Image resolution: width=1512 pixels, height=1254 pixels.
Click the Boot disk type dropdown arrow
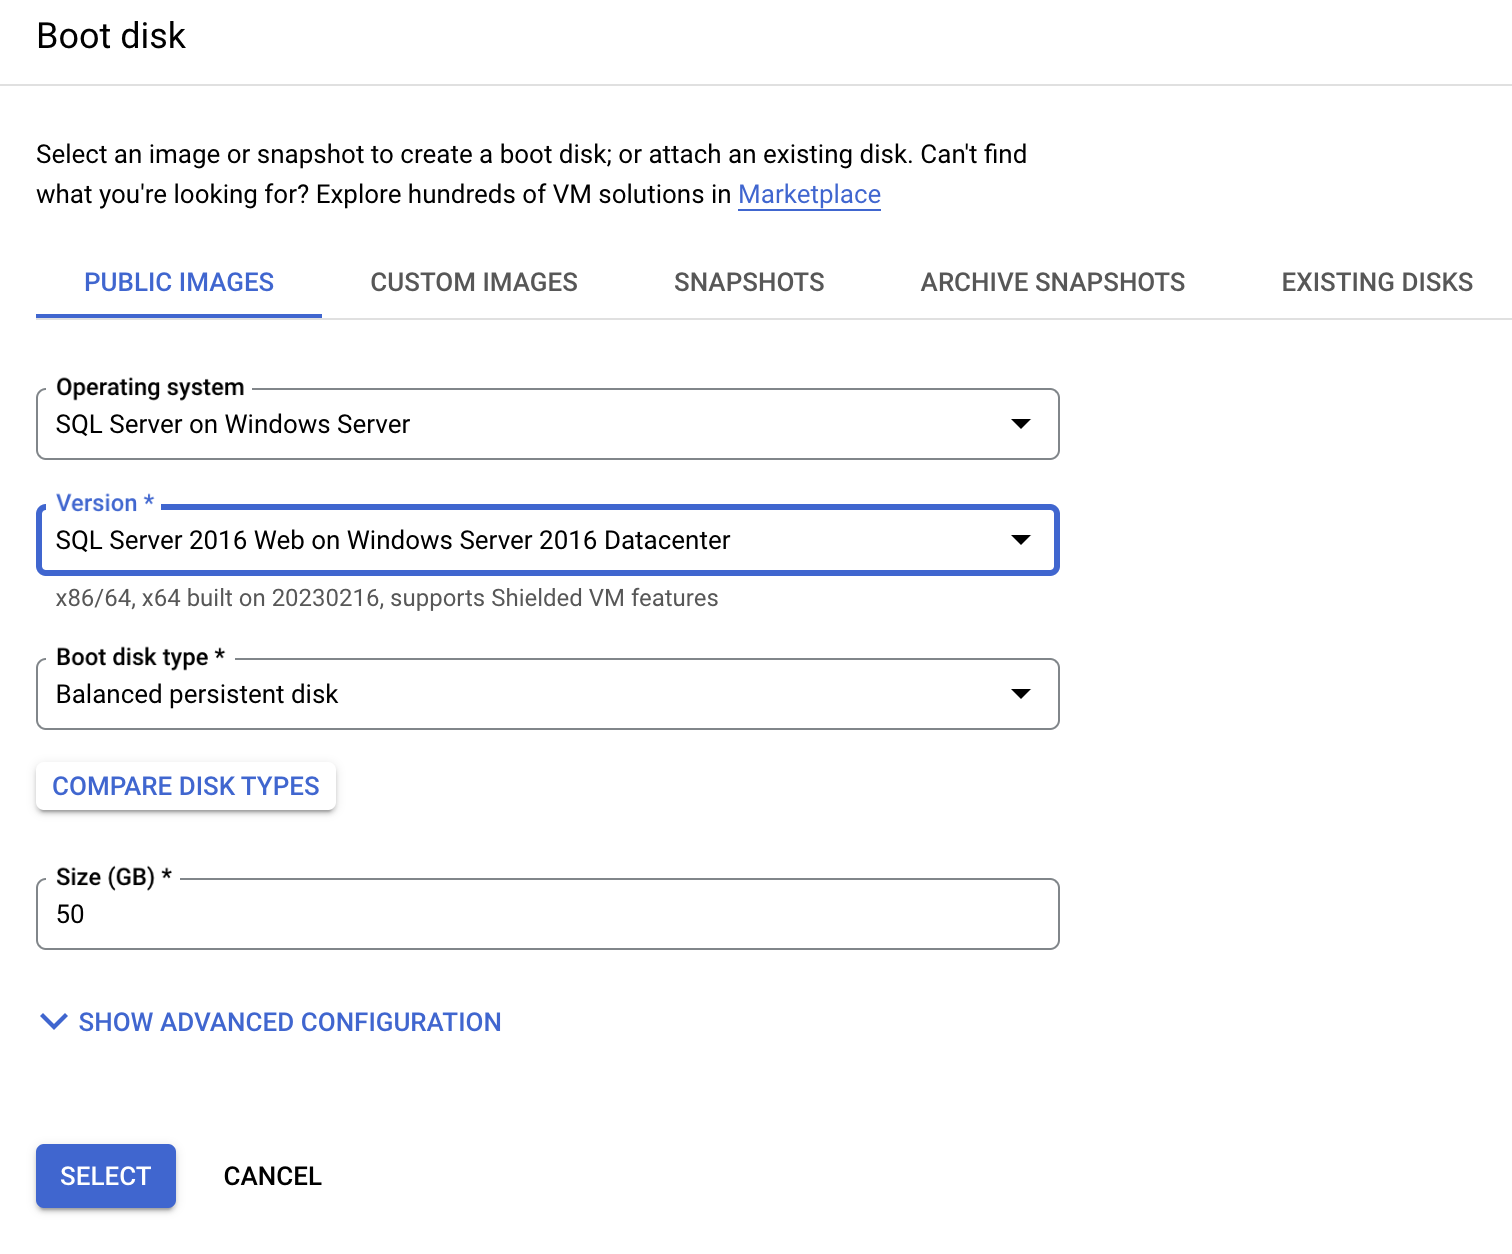click(x=1021, y=694)
